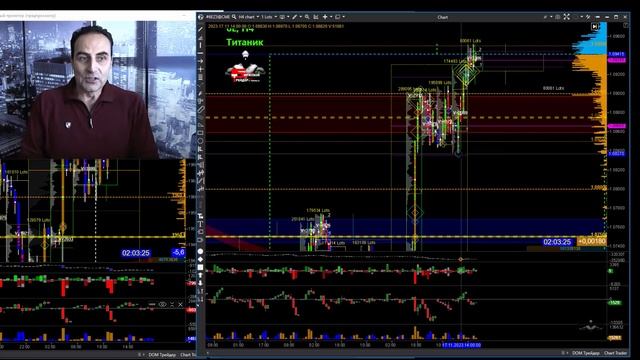This screenshot has width=640, height=360.
Task: Open DOM Трейдер tab in left chart window
Action: click(162, 355)
